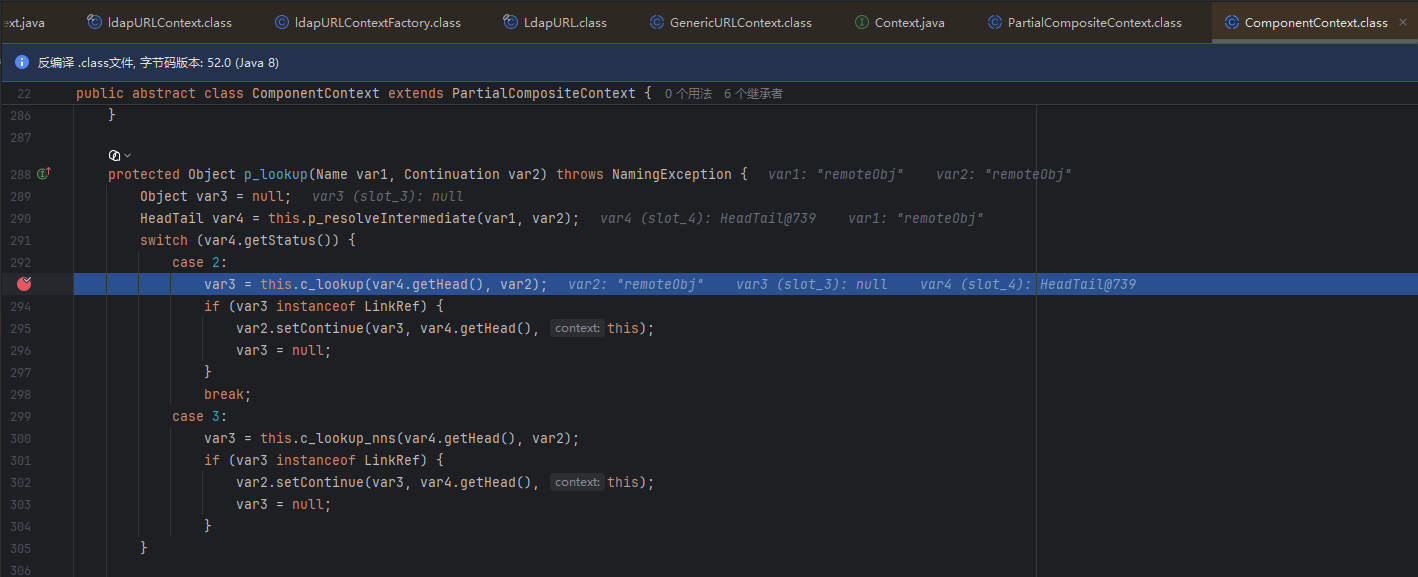Remove the breakpoint at line 293

tap(24, 284)
